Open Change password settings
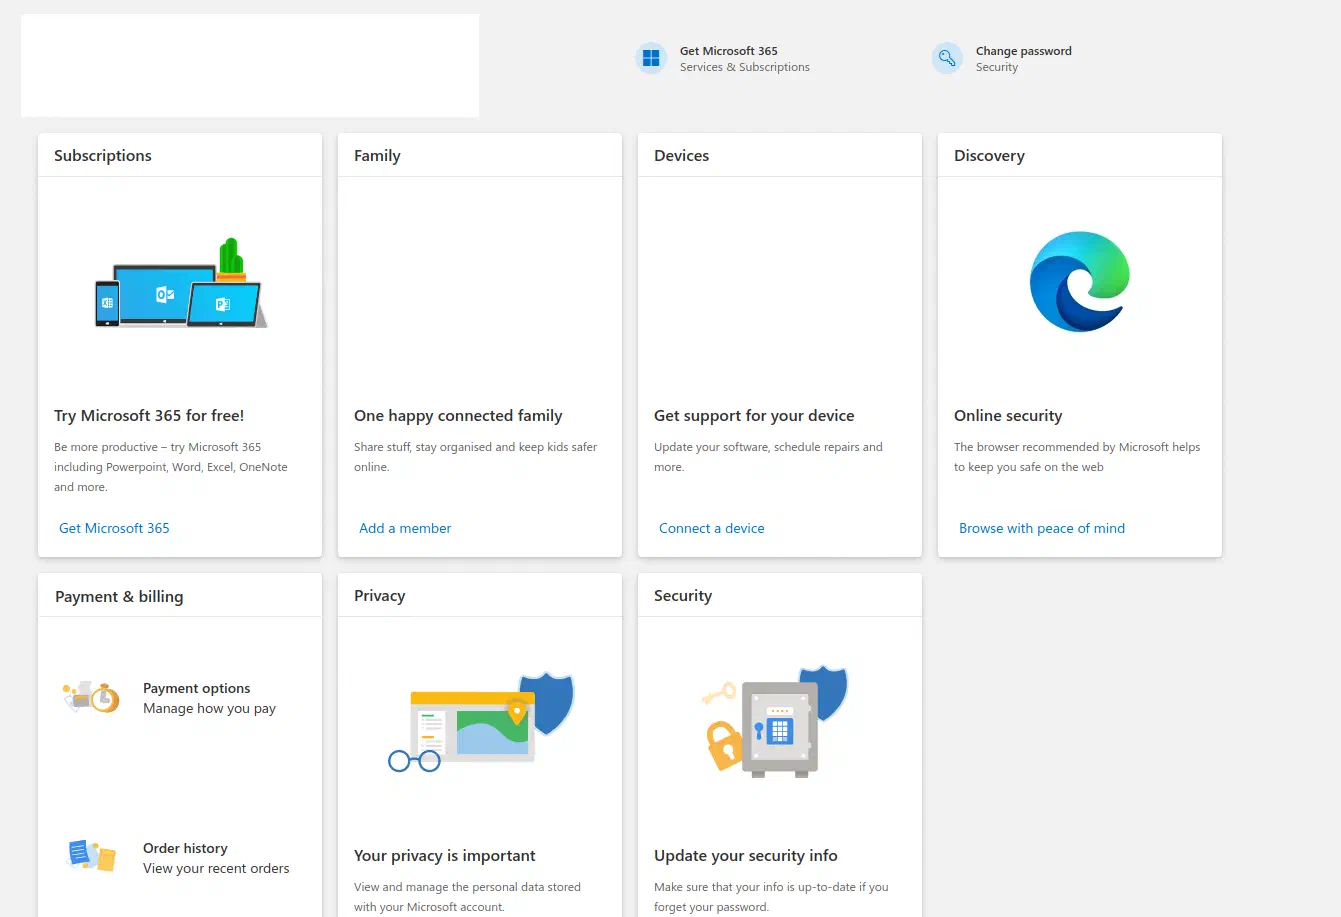Image resolution: width=1341 pixels, height=917 pixels. pyautogui.click(x=1023, y=50)
